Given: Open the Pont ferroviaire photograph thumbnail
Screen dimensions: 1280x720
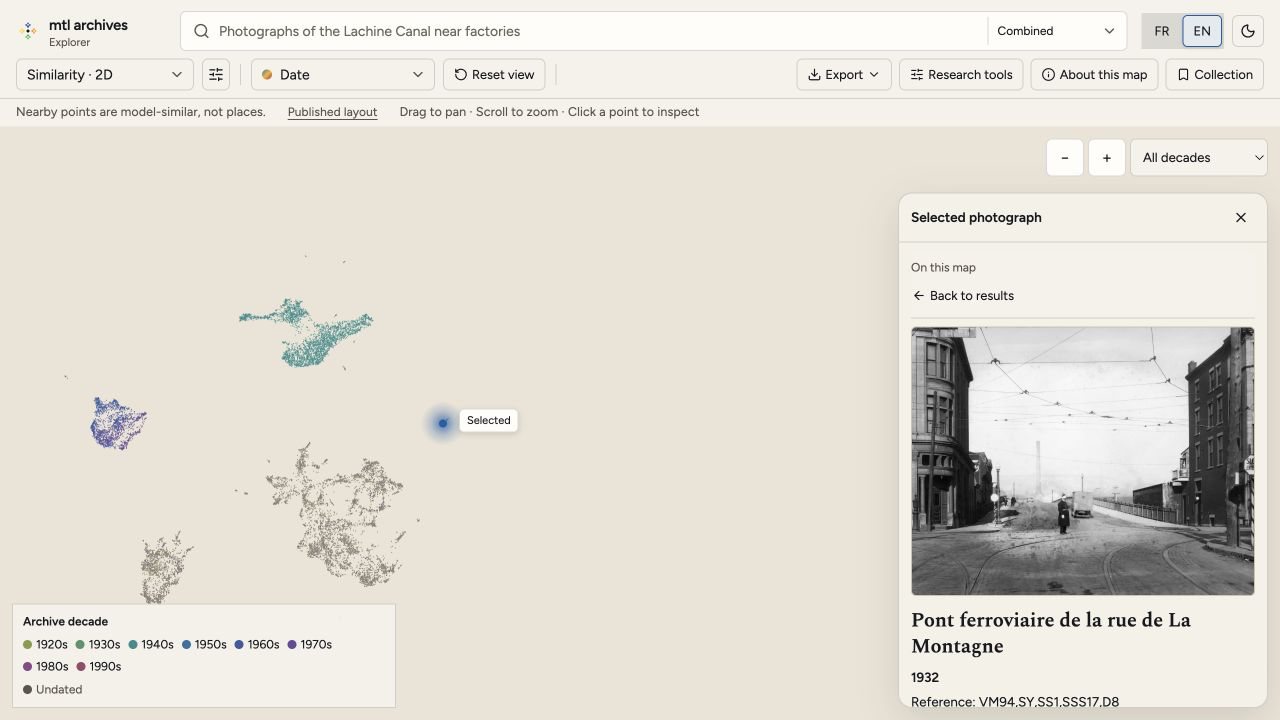Looking at the screenshot, I should click(1083, 461).
